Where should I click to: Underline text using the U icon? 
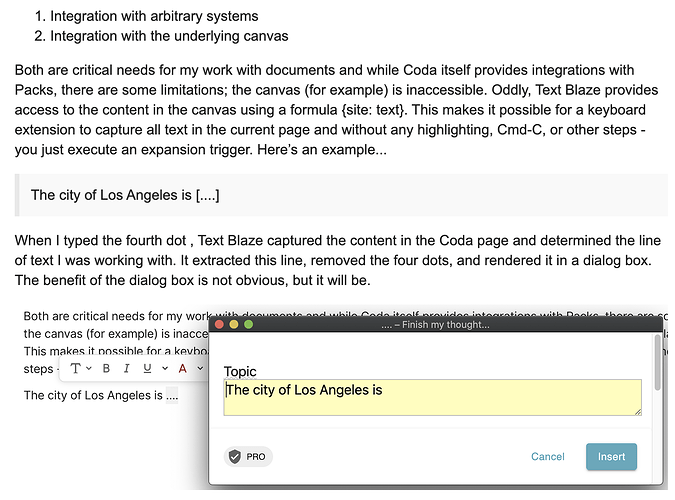tap(147, 369)
